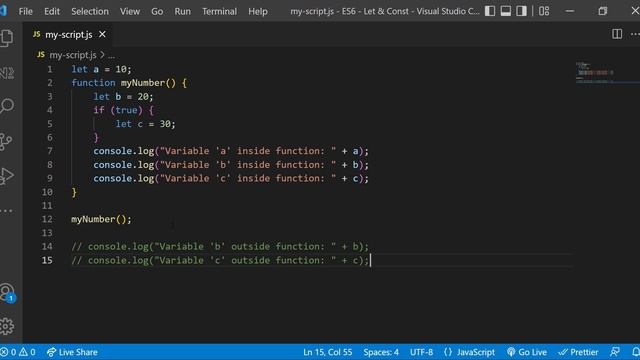This screenshot has width=640, height=360.
Task: Toggle Primary Side Bar layout button
Action: point(490,11)
